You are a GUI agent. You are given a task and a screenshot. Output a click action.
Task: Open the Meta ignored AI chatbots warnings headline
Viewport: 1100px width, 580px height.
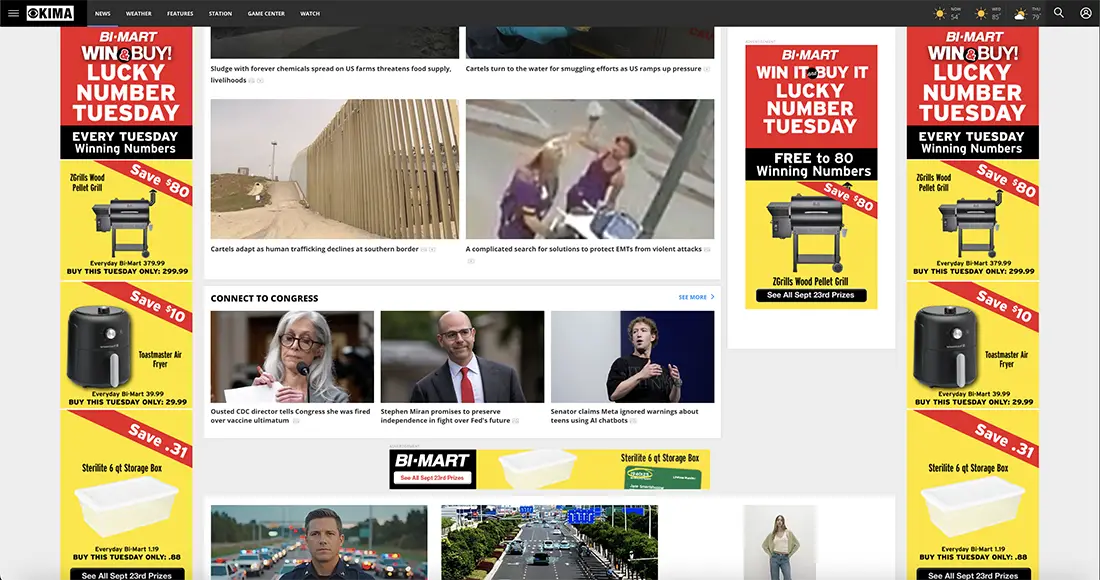[x=624, y=416]
